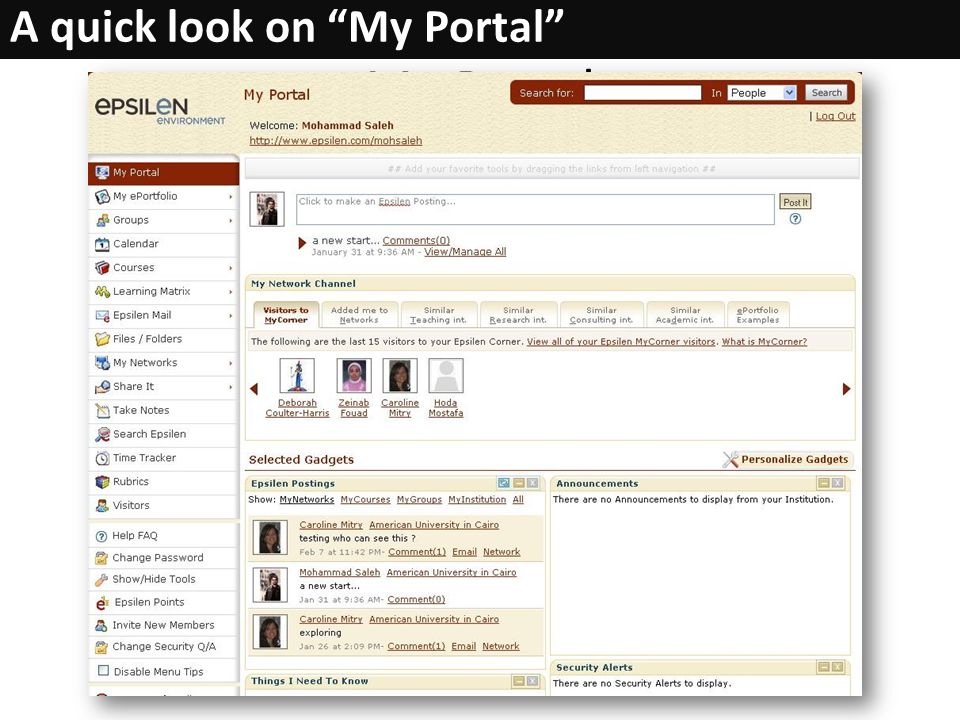This screenshot has width=960, height=720.
Task: Close the Epsilen Postings gadget
Action: [x=533, y=483]
